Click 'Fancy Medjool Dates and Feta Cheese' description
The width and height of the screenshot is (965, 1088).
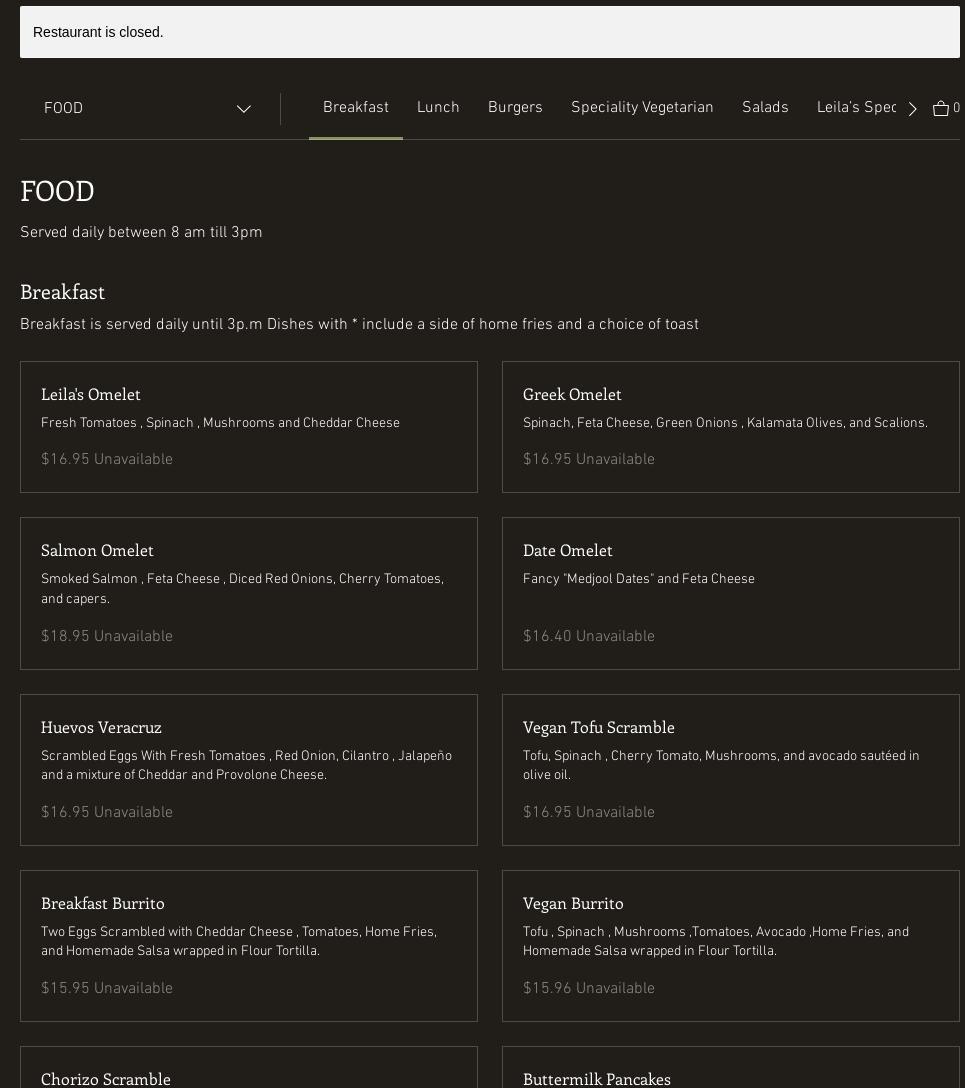click(638, 579)
